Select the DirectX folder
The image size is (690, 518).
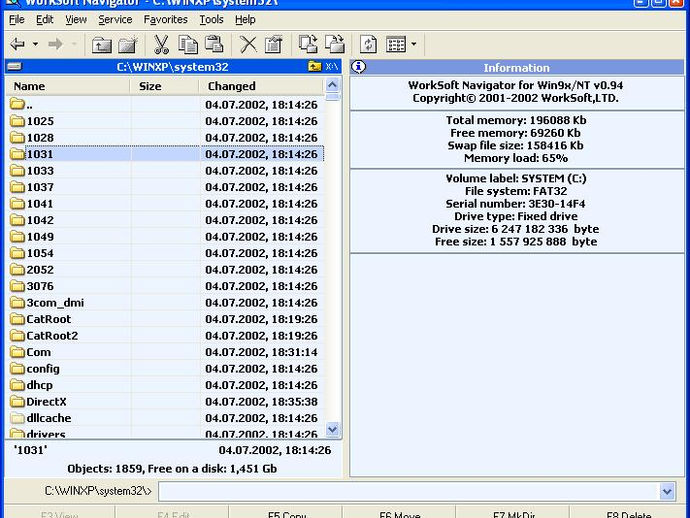(165, 402)
